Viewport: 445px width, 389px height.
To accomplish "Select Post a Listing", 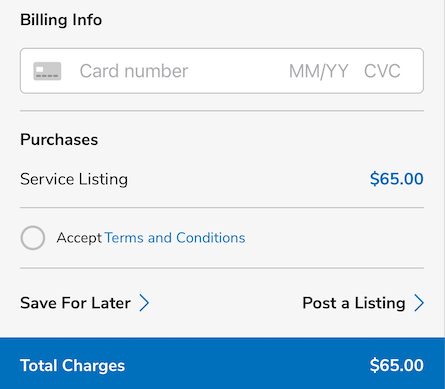I will point(354,303).
